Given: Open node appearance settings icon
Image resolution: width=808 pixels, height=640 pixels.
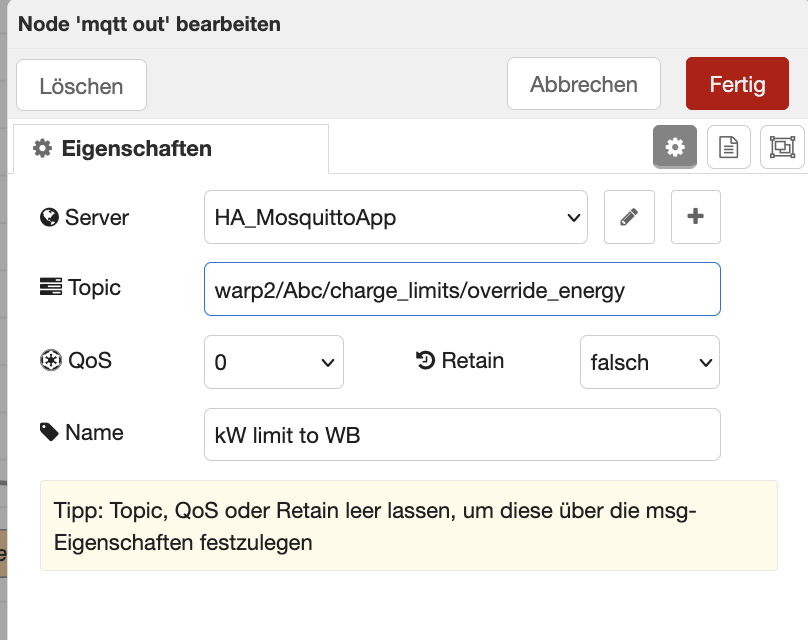Looking at the screenshot, I should click(782, 147).
